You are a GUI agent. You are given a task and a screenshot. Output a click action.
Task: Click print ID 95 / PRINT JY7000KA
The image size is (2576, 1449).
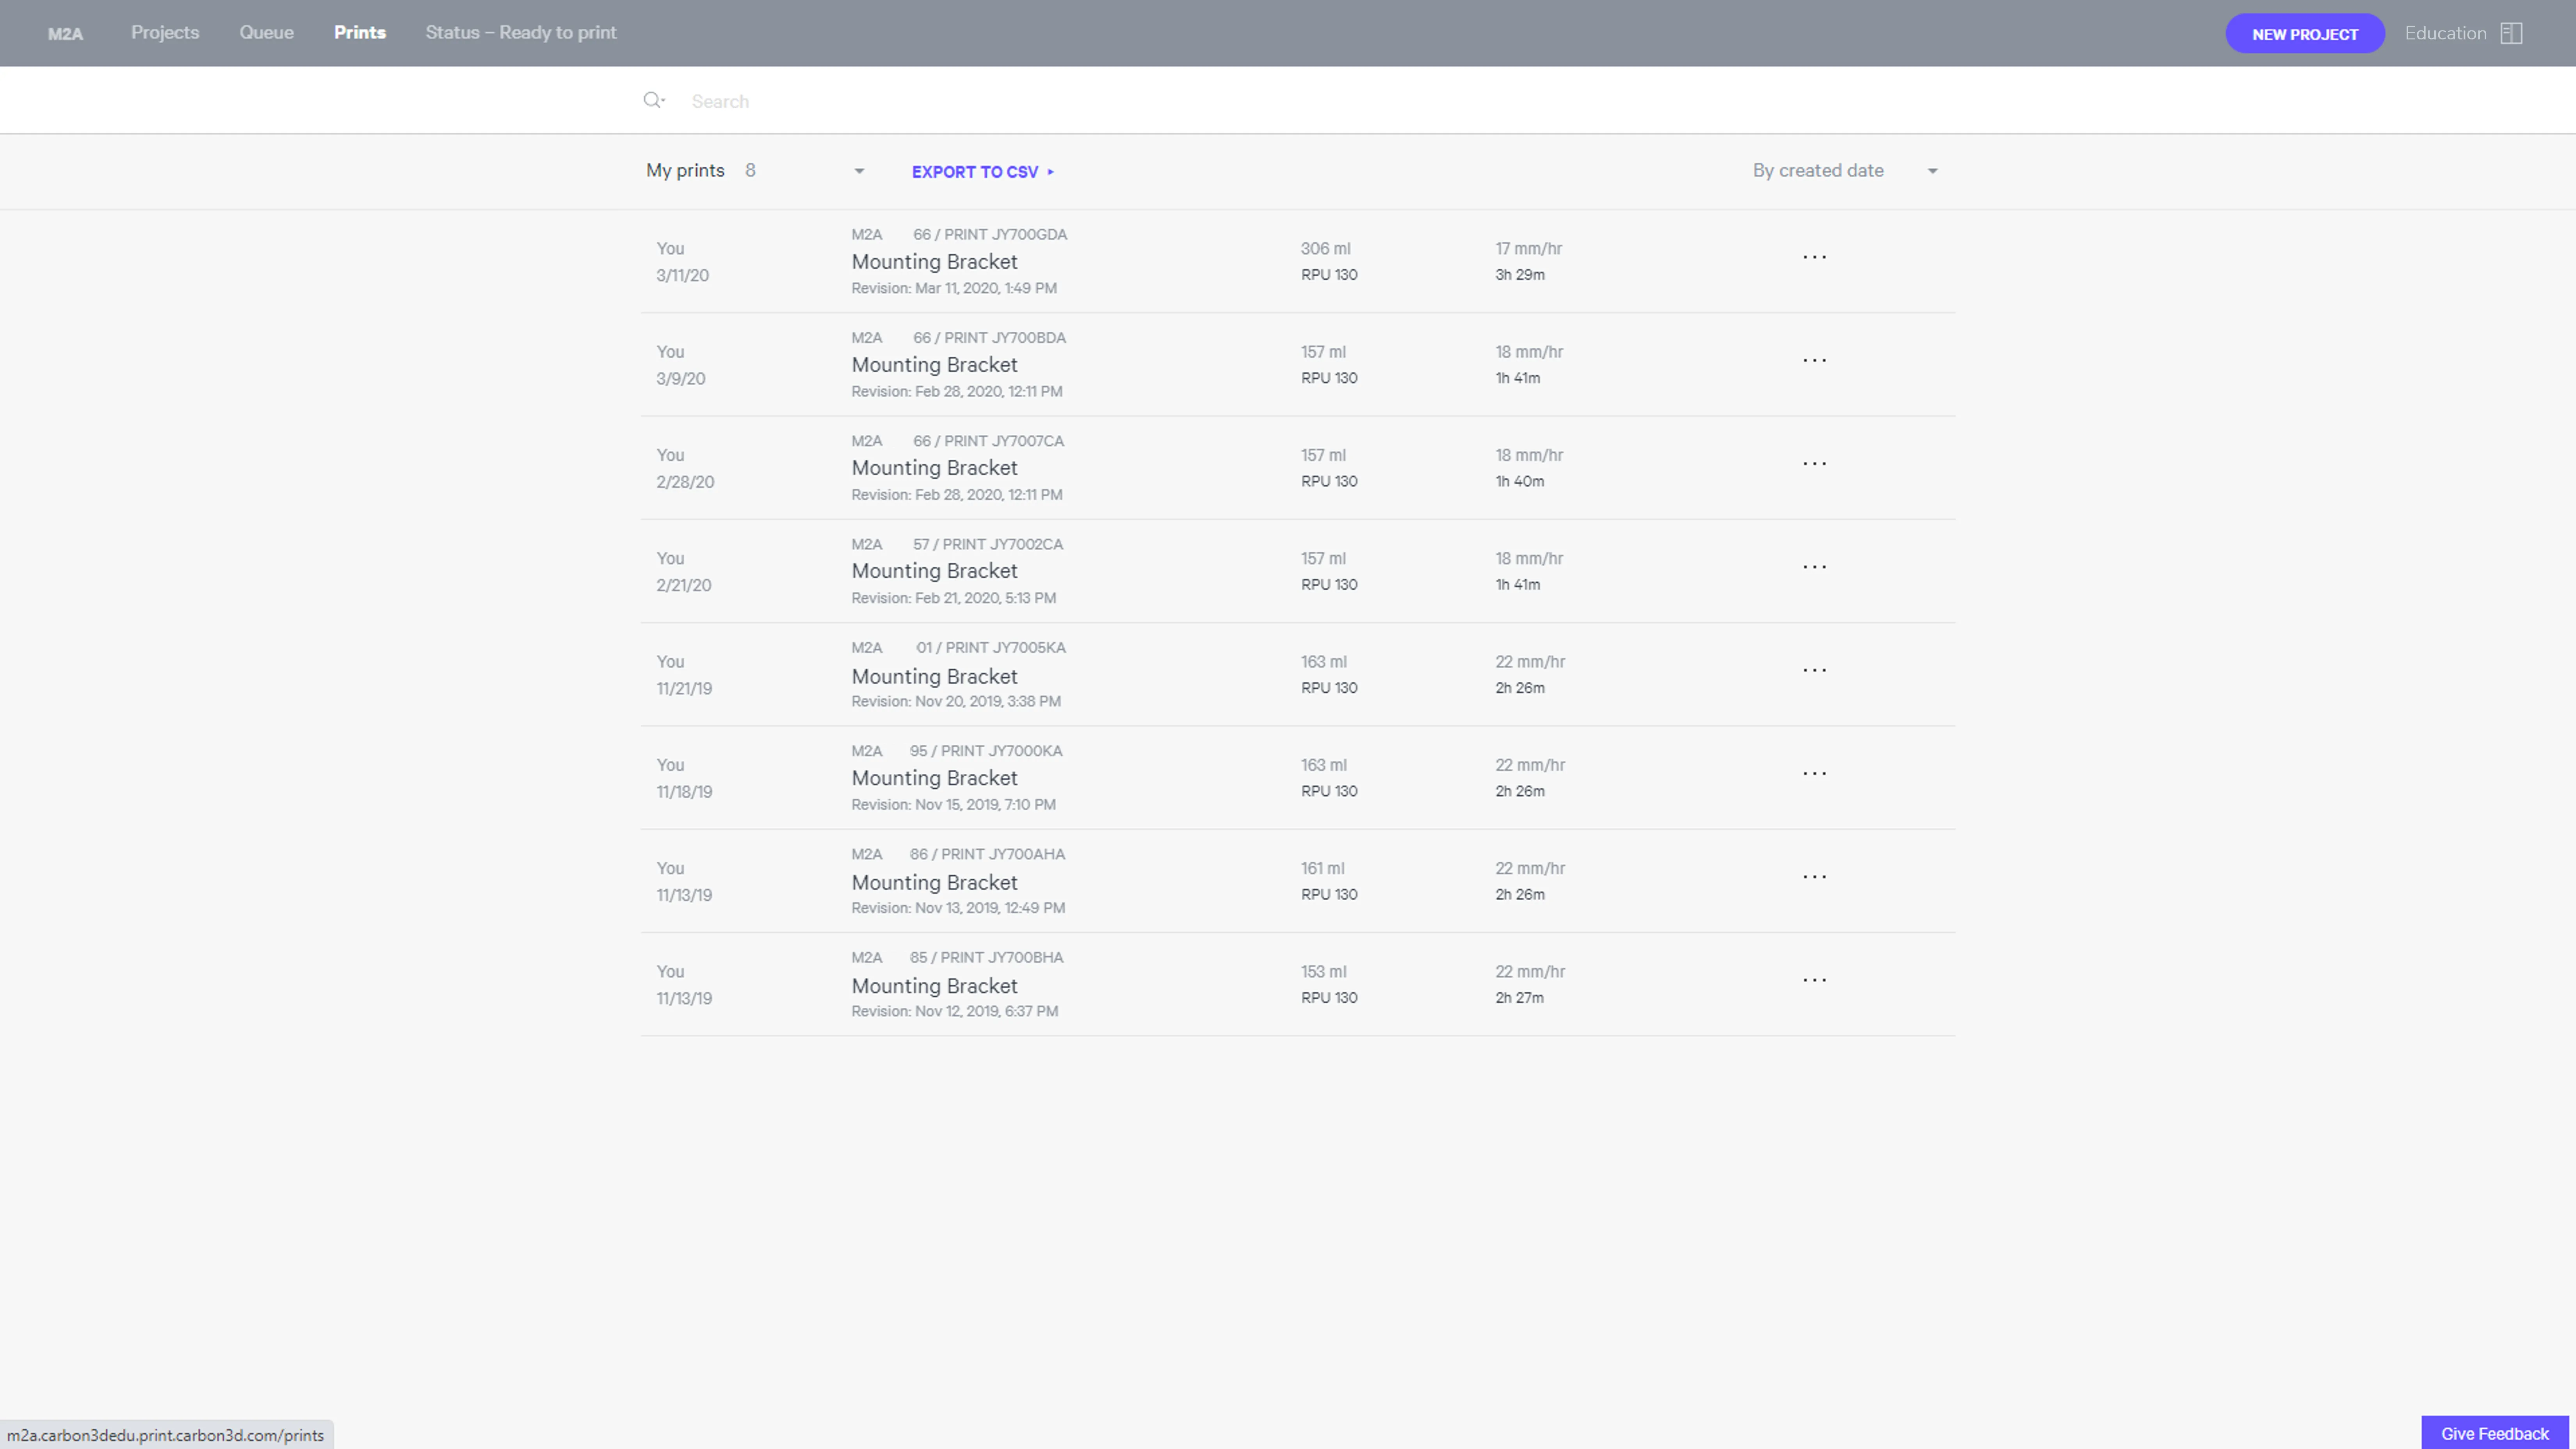[x=986, y=750]
